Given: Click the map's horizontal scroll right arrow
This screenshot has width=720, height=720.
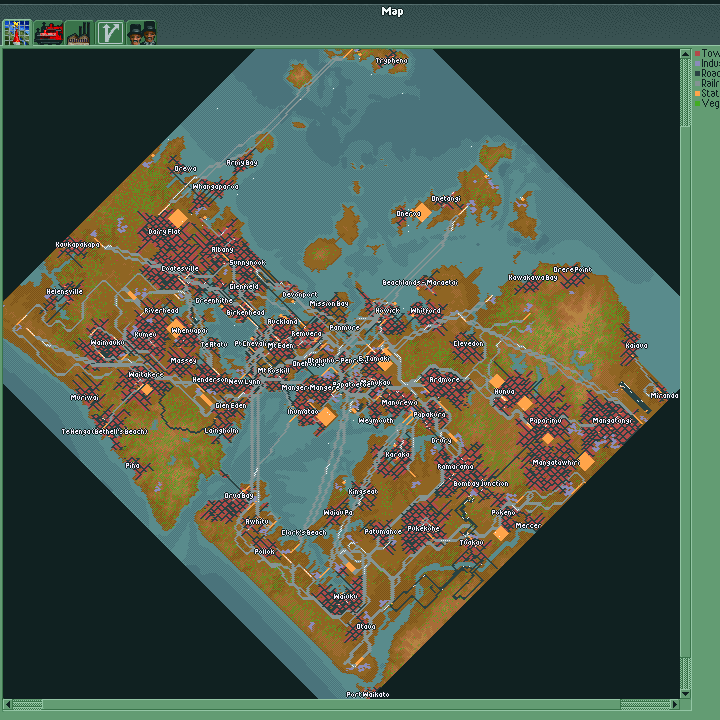Looking at the screenshot, I should [675, 704].
